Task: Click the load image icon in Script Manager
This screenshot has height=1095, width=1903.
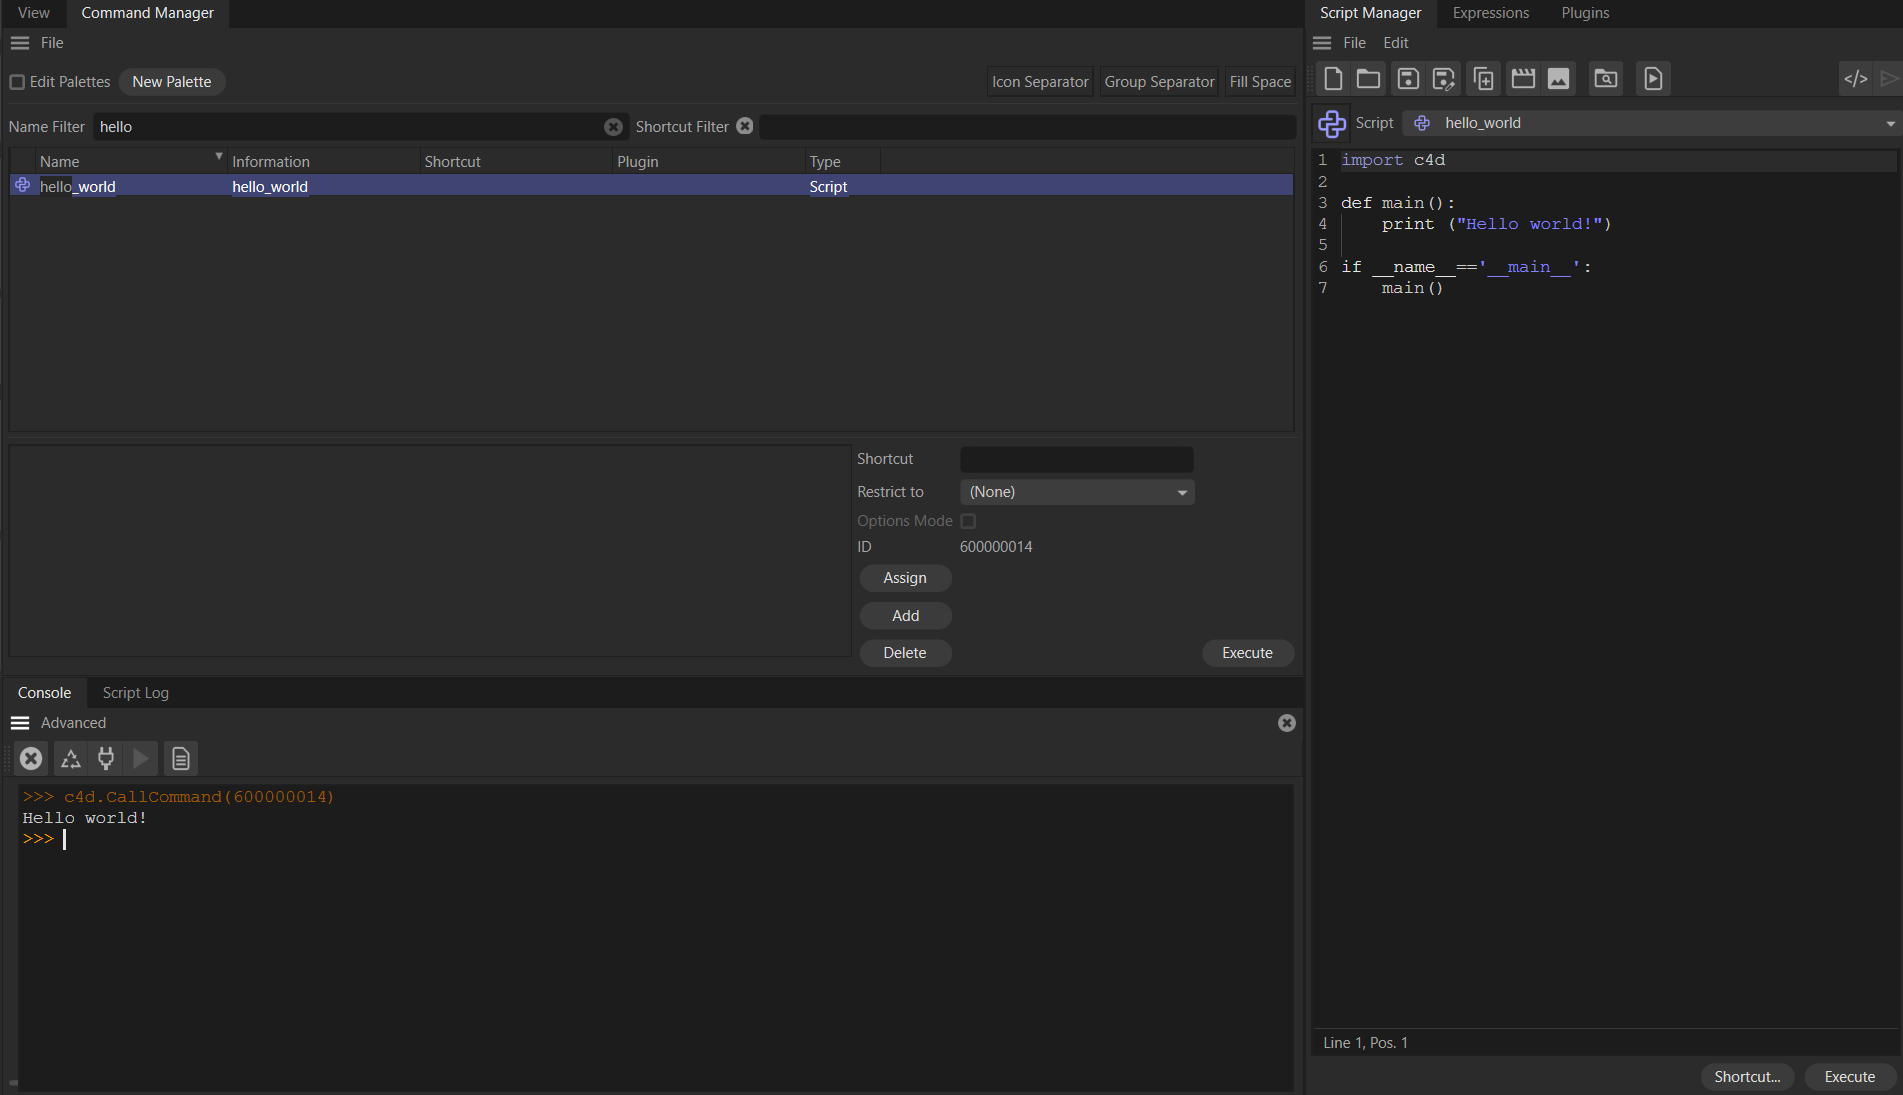Action: (1558, 78)
